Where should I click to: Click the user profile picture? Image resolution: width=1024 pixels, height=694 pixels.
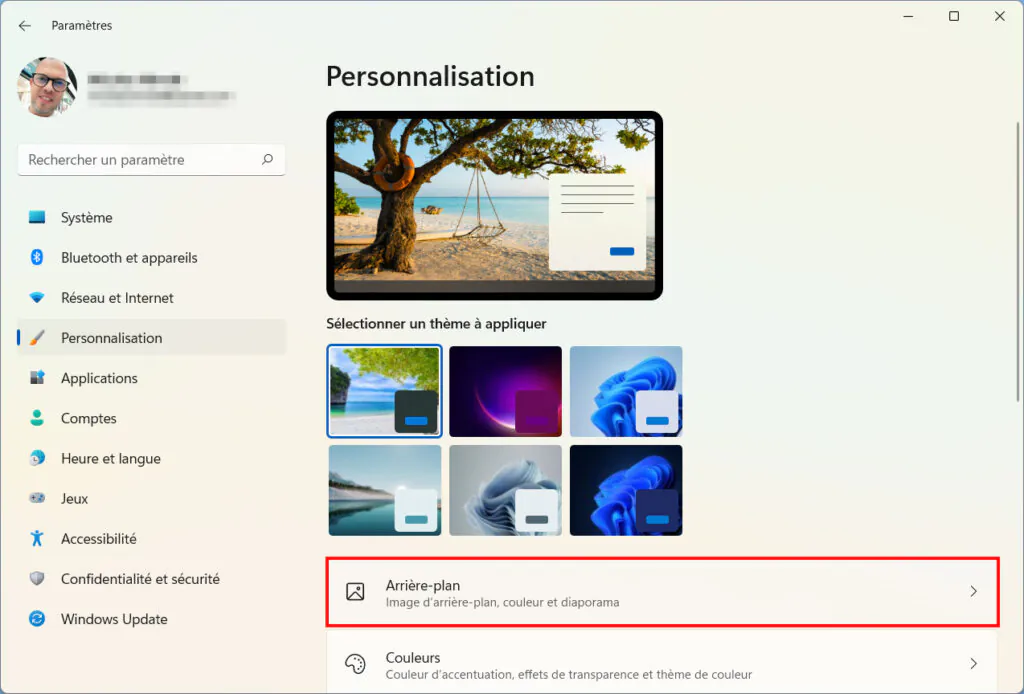[47, 87]
